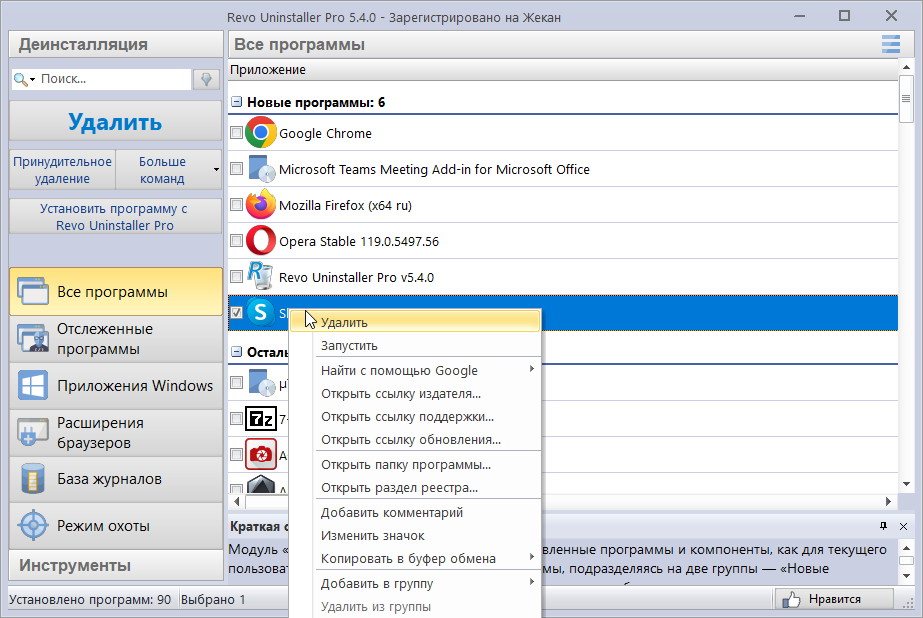Uncheck the selected Skype row checkbox
This screenshot has height=618, width=923.
coord(236,312)
